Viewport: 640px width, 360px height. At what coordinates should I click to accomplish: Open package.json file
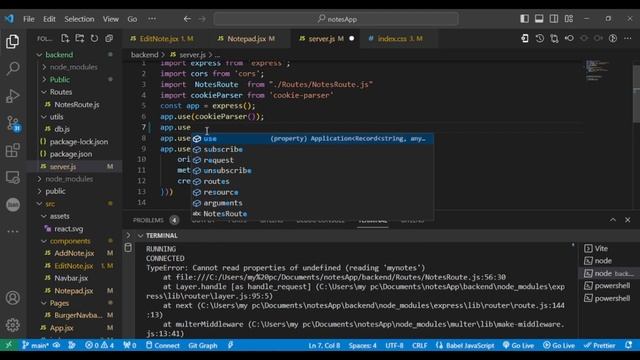click(x=71, y=154)
